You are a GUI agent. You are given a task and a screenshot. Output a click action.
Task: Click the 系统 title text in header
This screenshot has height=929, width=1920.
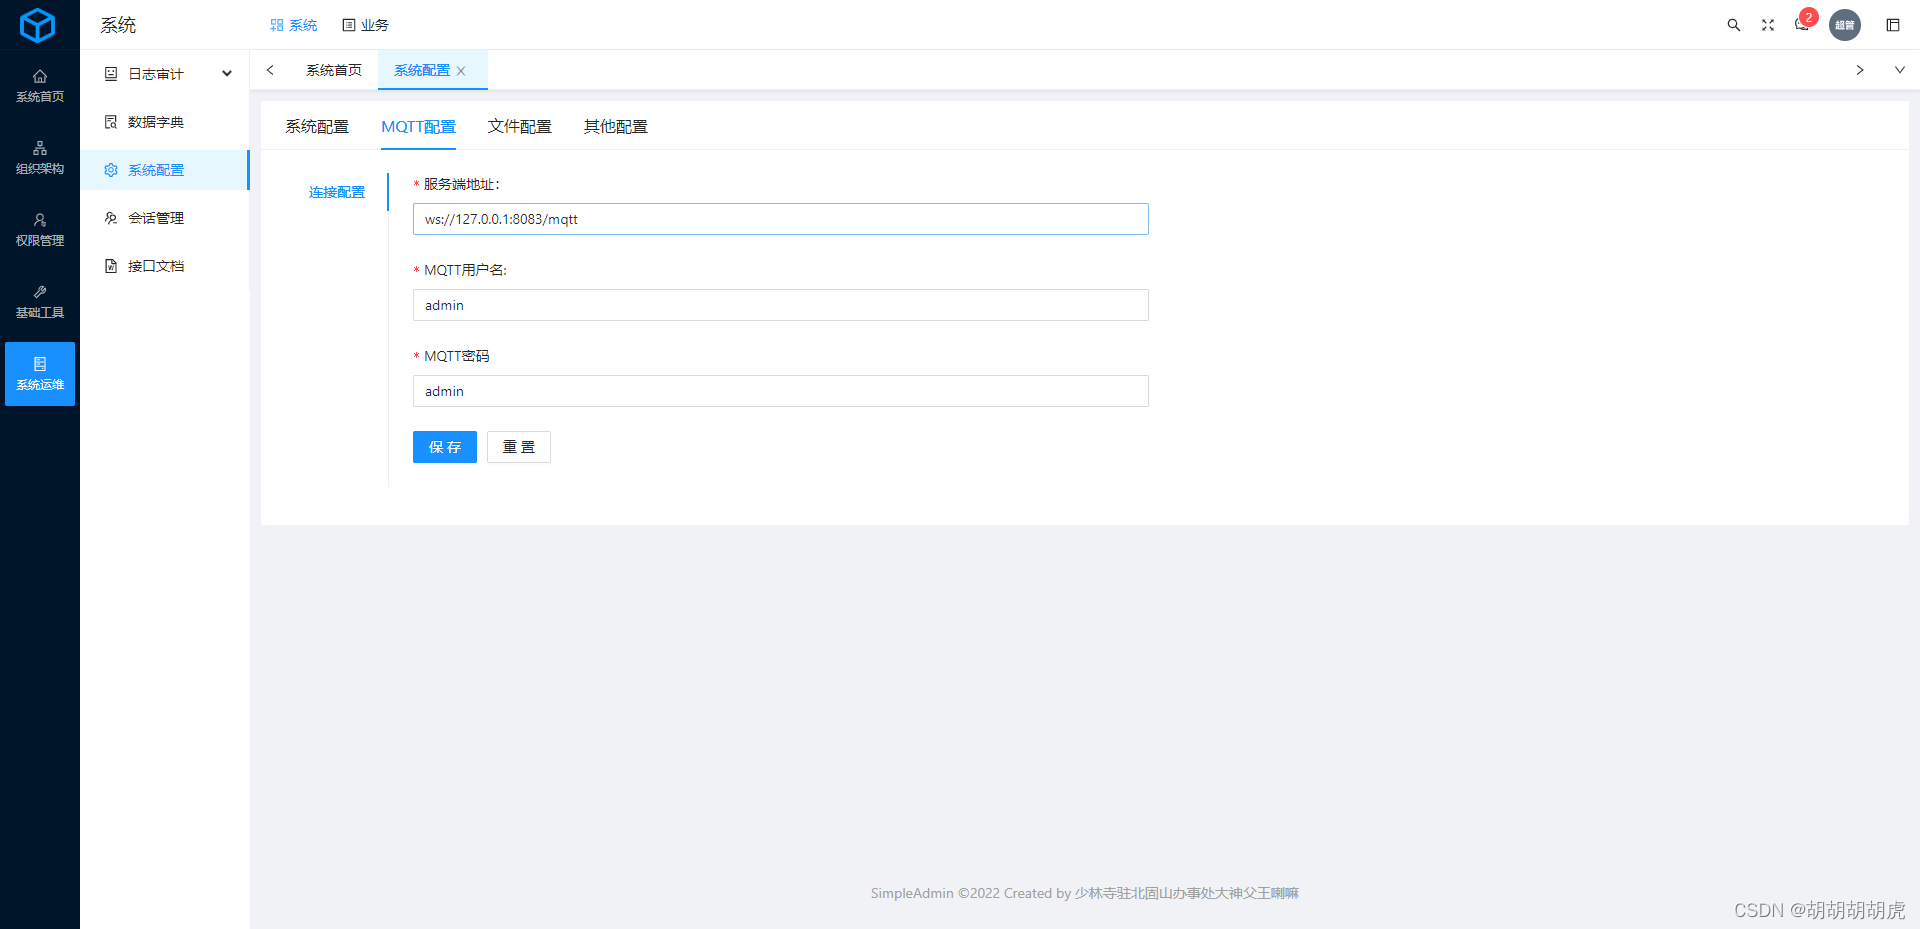(x=118, y=25)
